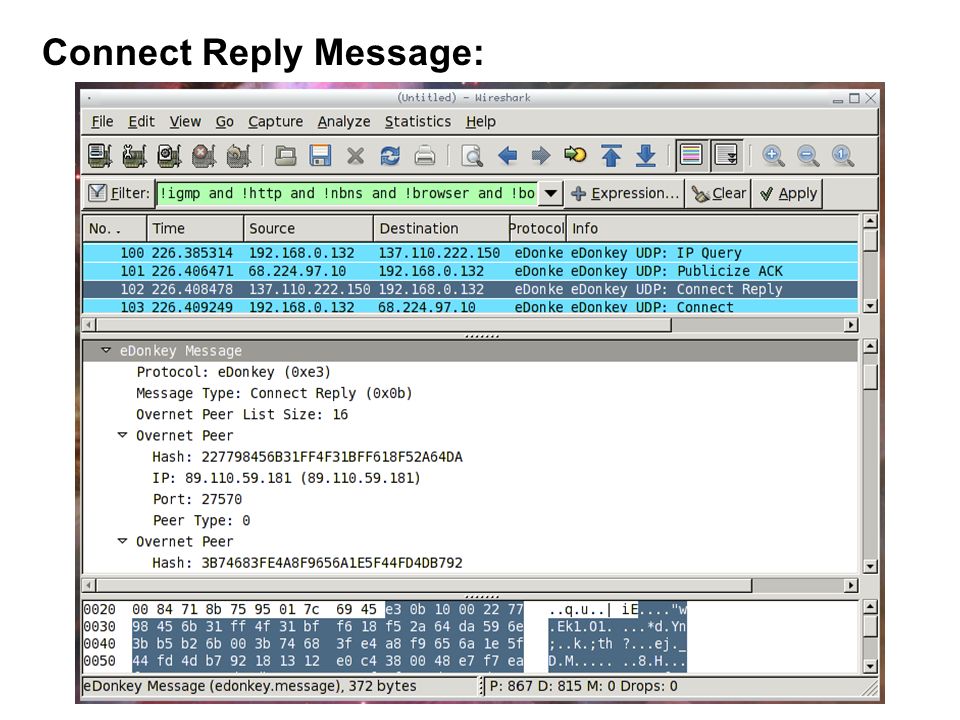
Task: Stop the running capture
Action: coord(204,156)
